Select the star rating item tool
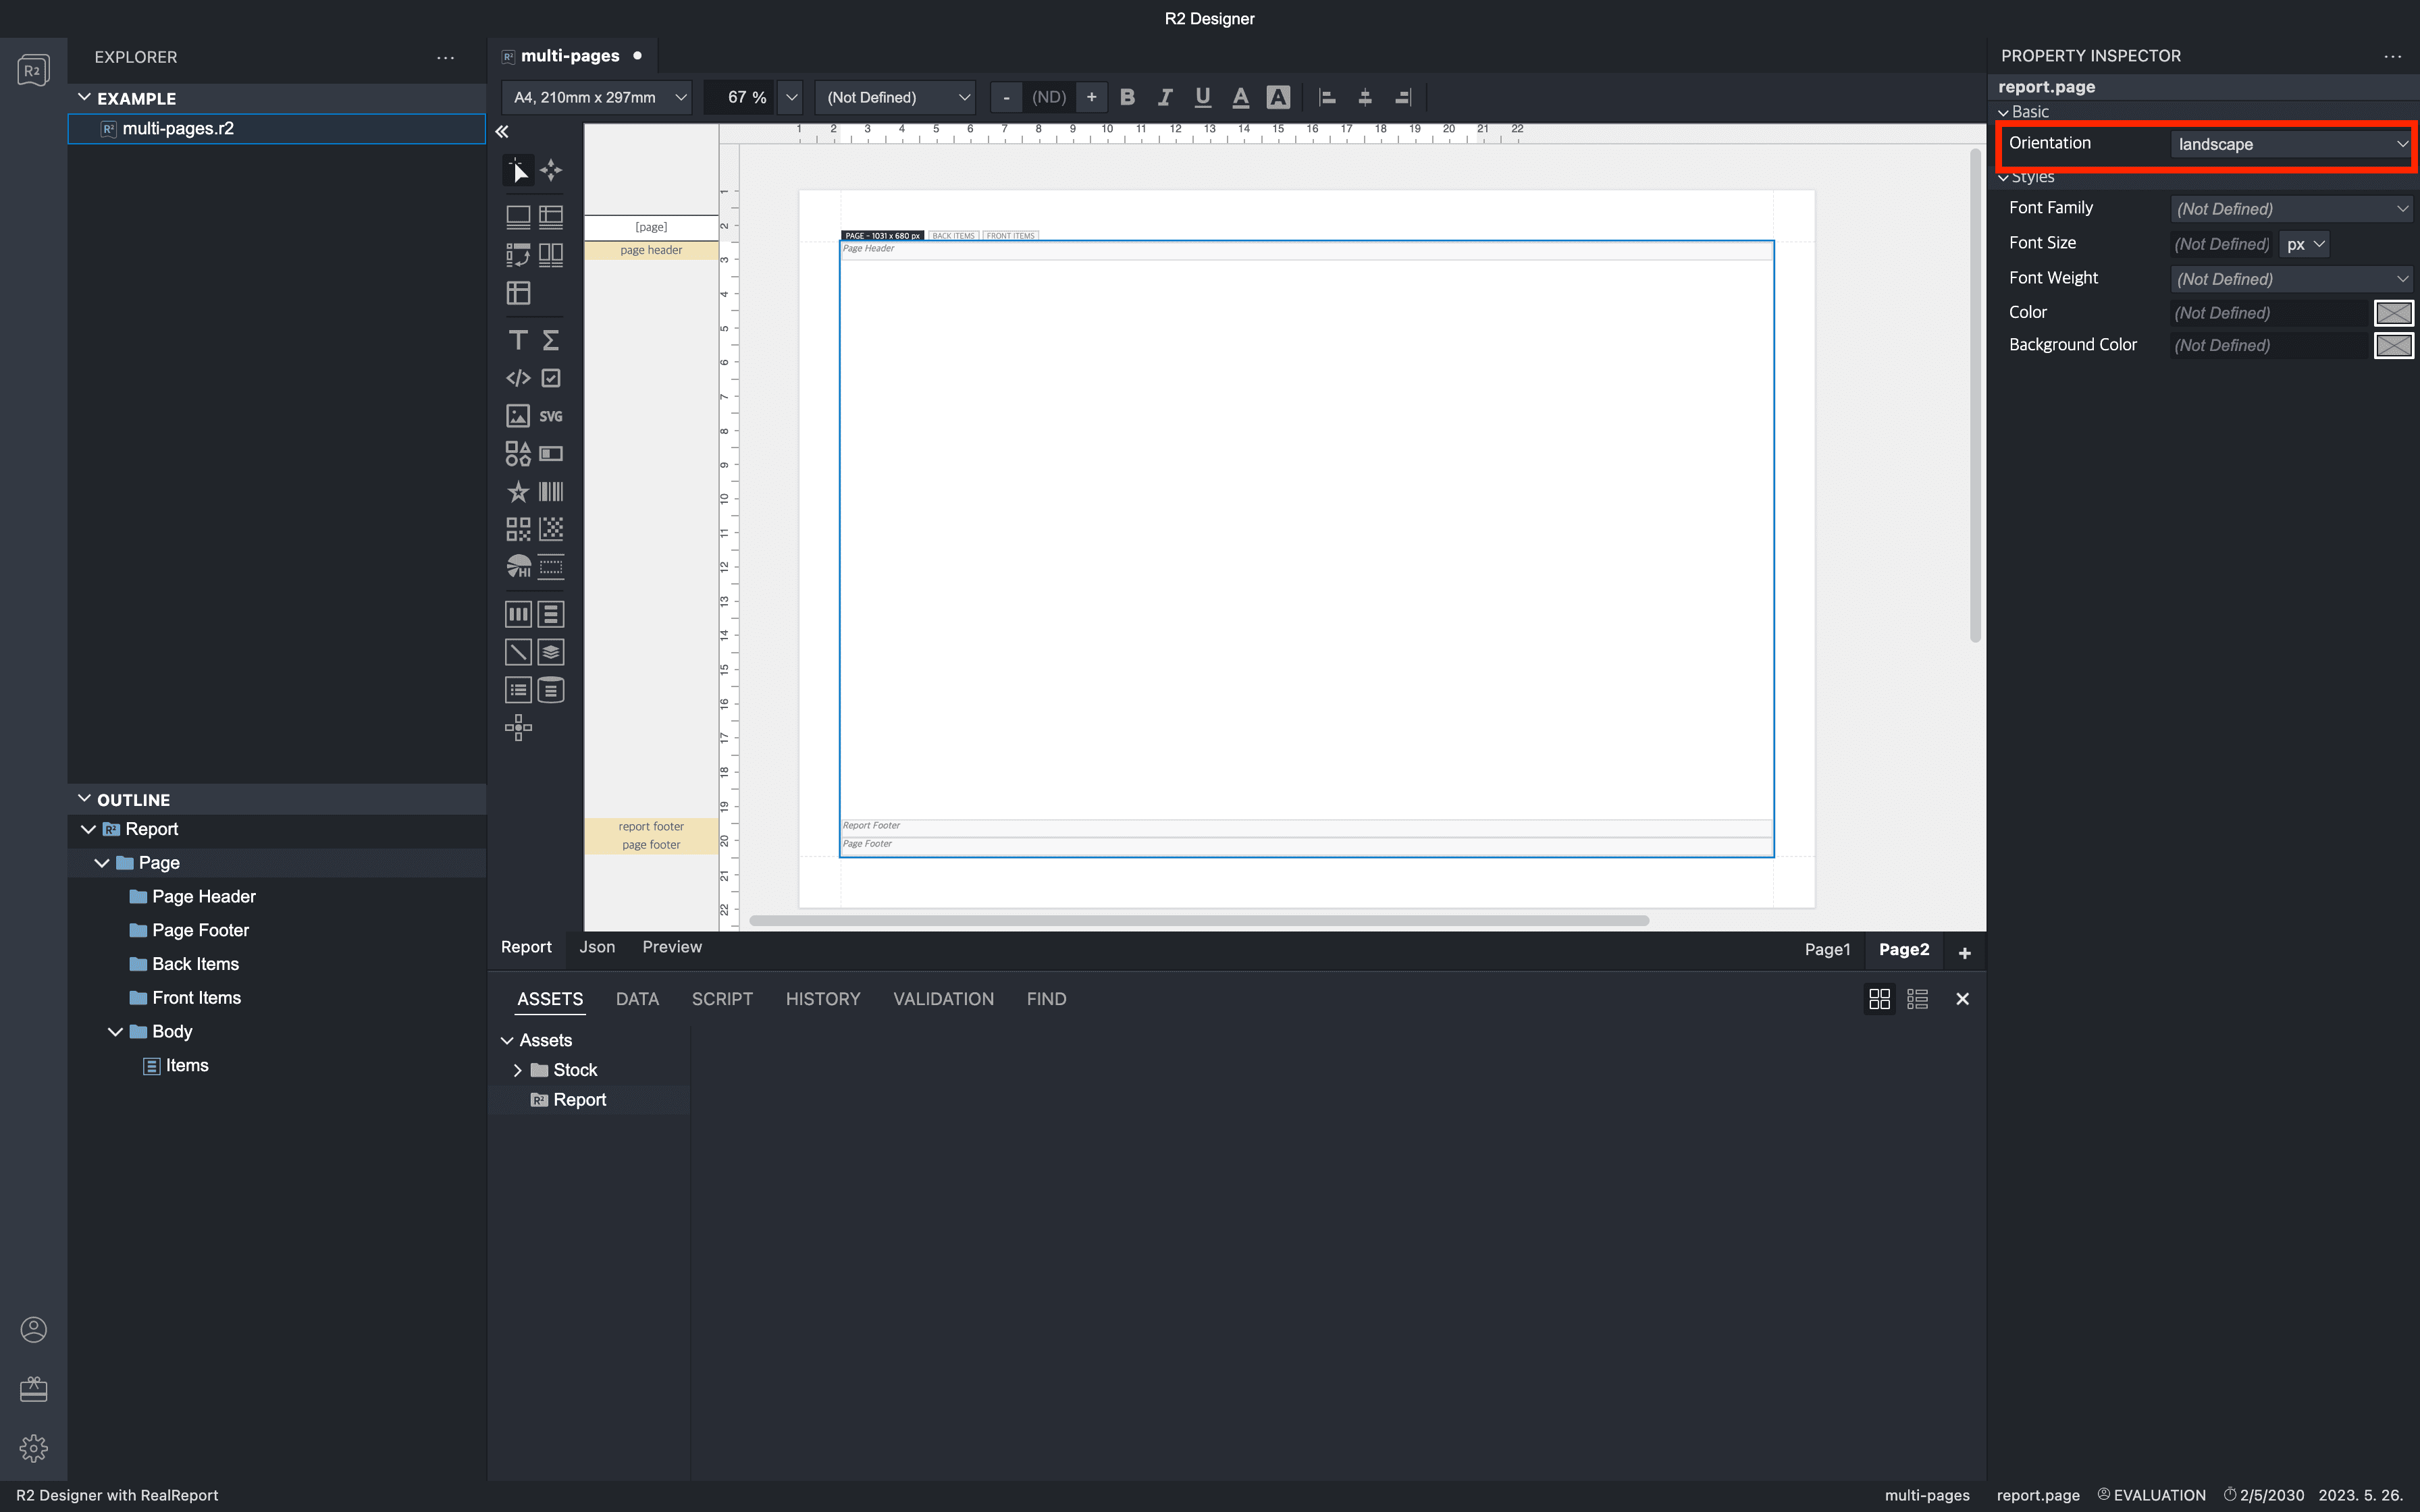Screen dimensions: 2420x1512 (518, 492)
